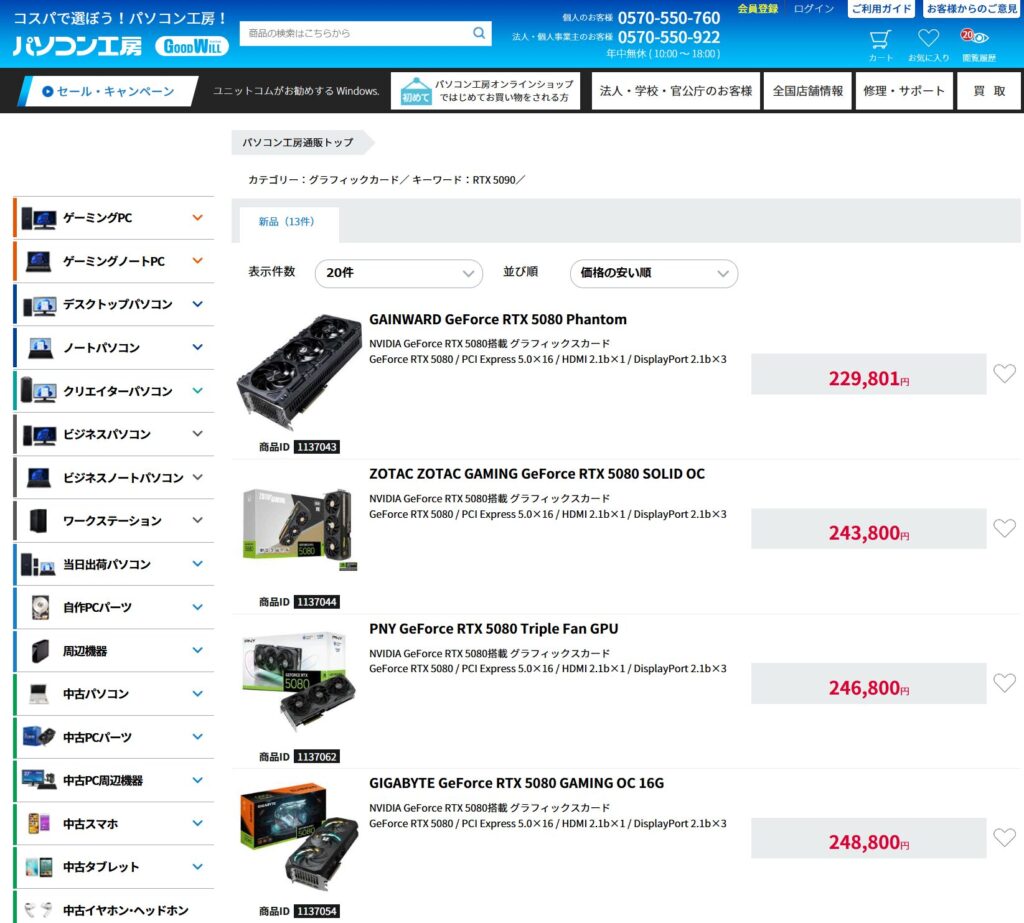Expand the ワークステーション chevron
Screen dimensions: 1024x923
click(x=197, y=521)
